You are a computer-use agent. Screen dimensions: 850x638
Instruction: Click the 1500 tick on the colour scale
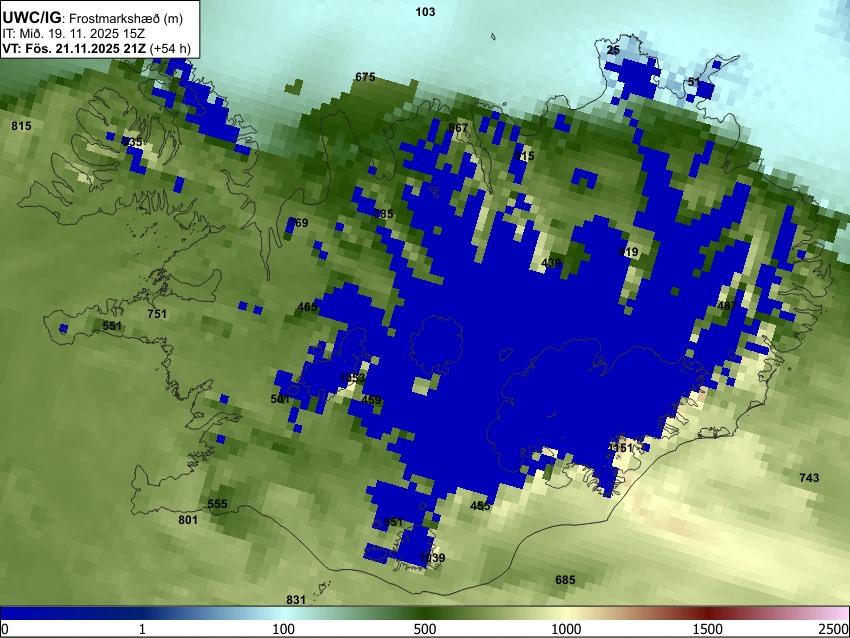(708, 629)
